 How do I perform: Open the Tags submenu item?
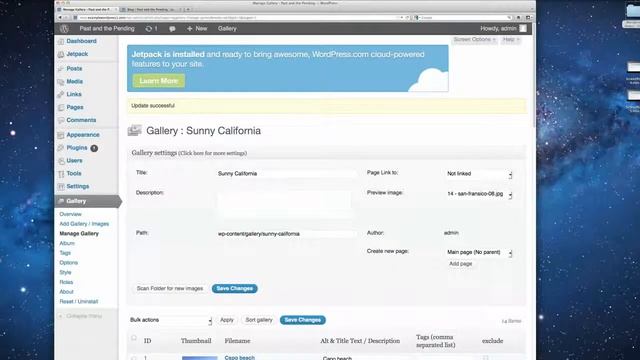tap(65, 253)
